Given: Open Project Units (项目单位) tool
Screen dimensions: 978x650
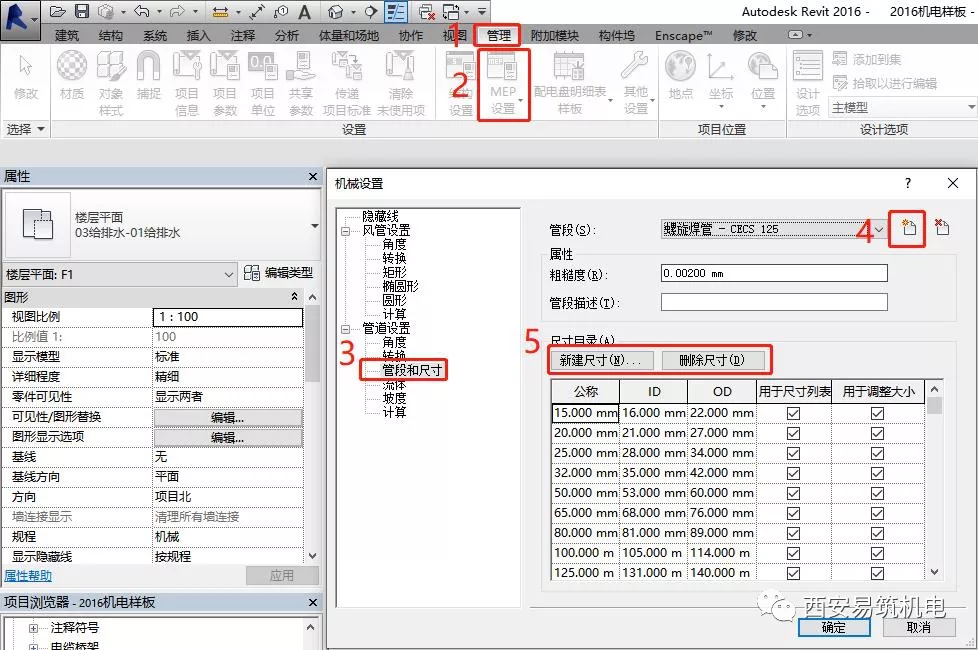Looking at the screenshot, I should [263, 84].
